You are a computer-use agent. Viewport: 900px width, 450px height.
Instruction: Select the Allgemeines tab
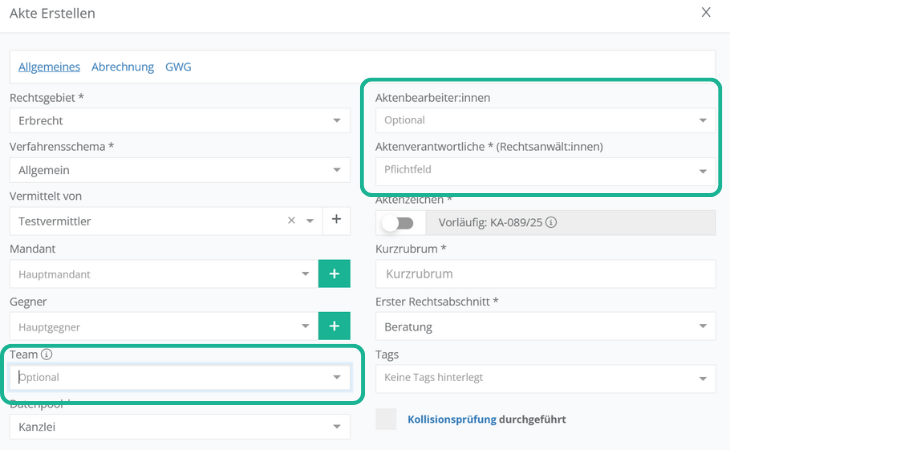coord(50,67)
